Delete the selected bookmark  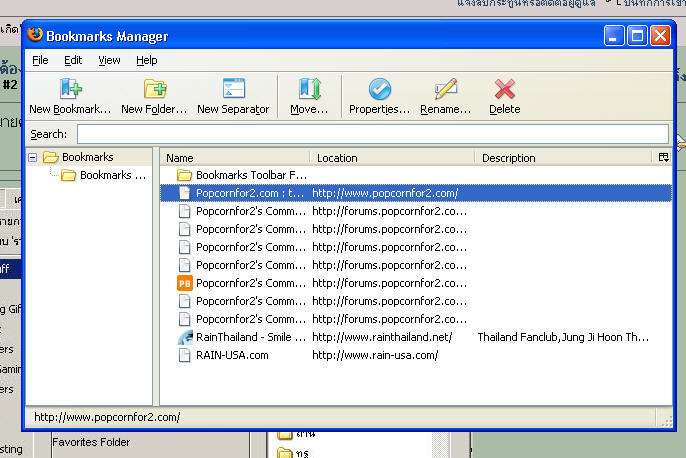(504, 96)
